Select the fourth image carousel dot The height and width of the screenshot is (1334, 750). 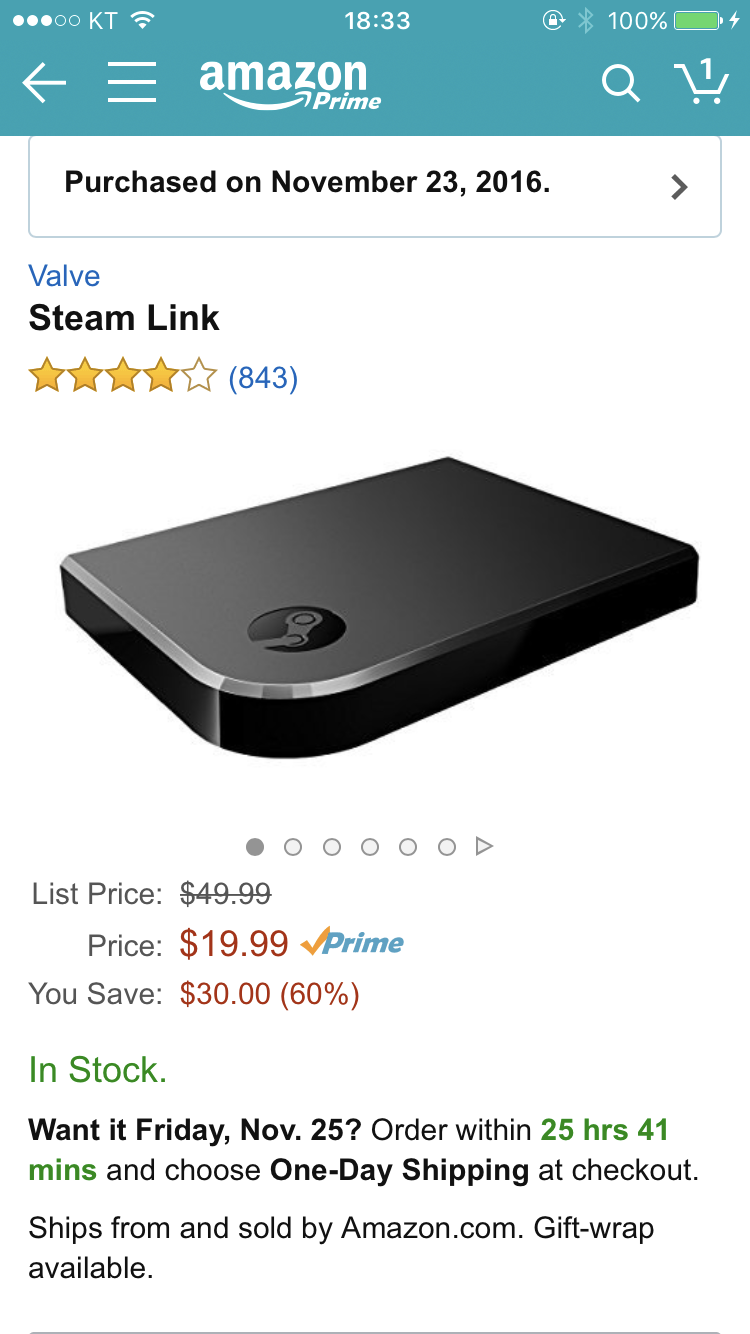pos(370,847)
